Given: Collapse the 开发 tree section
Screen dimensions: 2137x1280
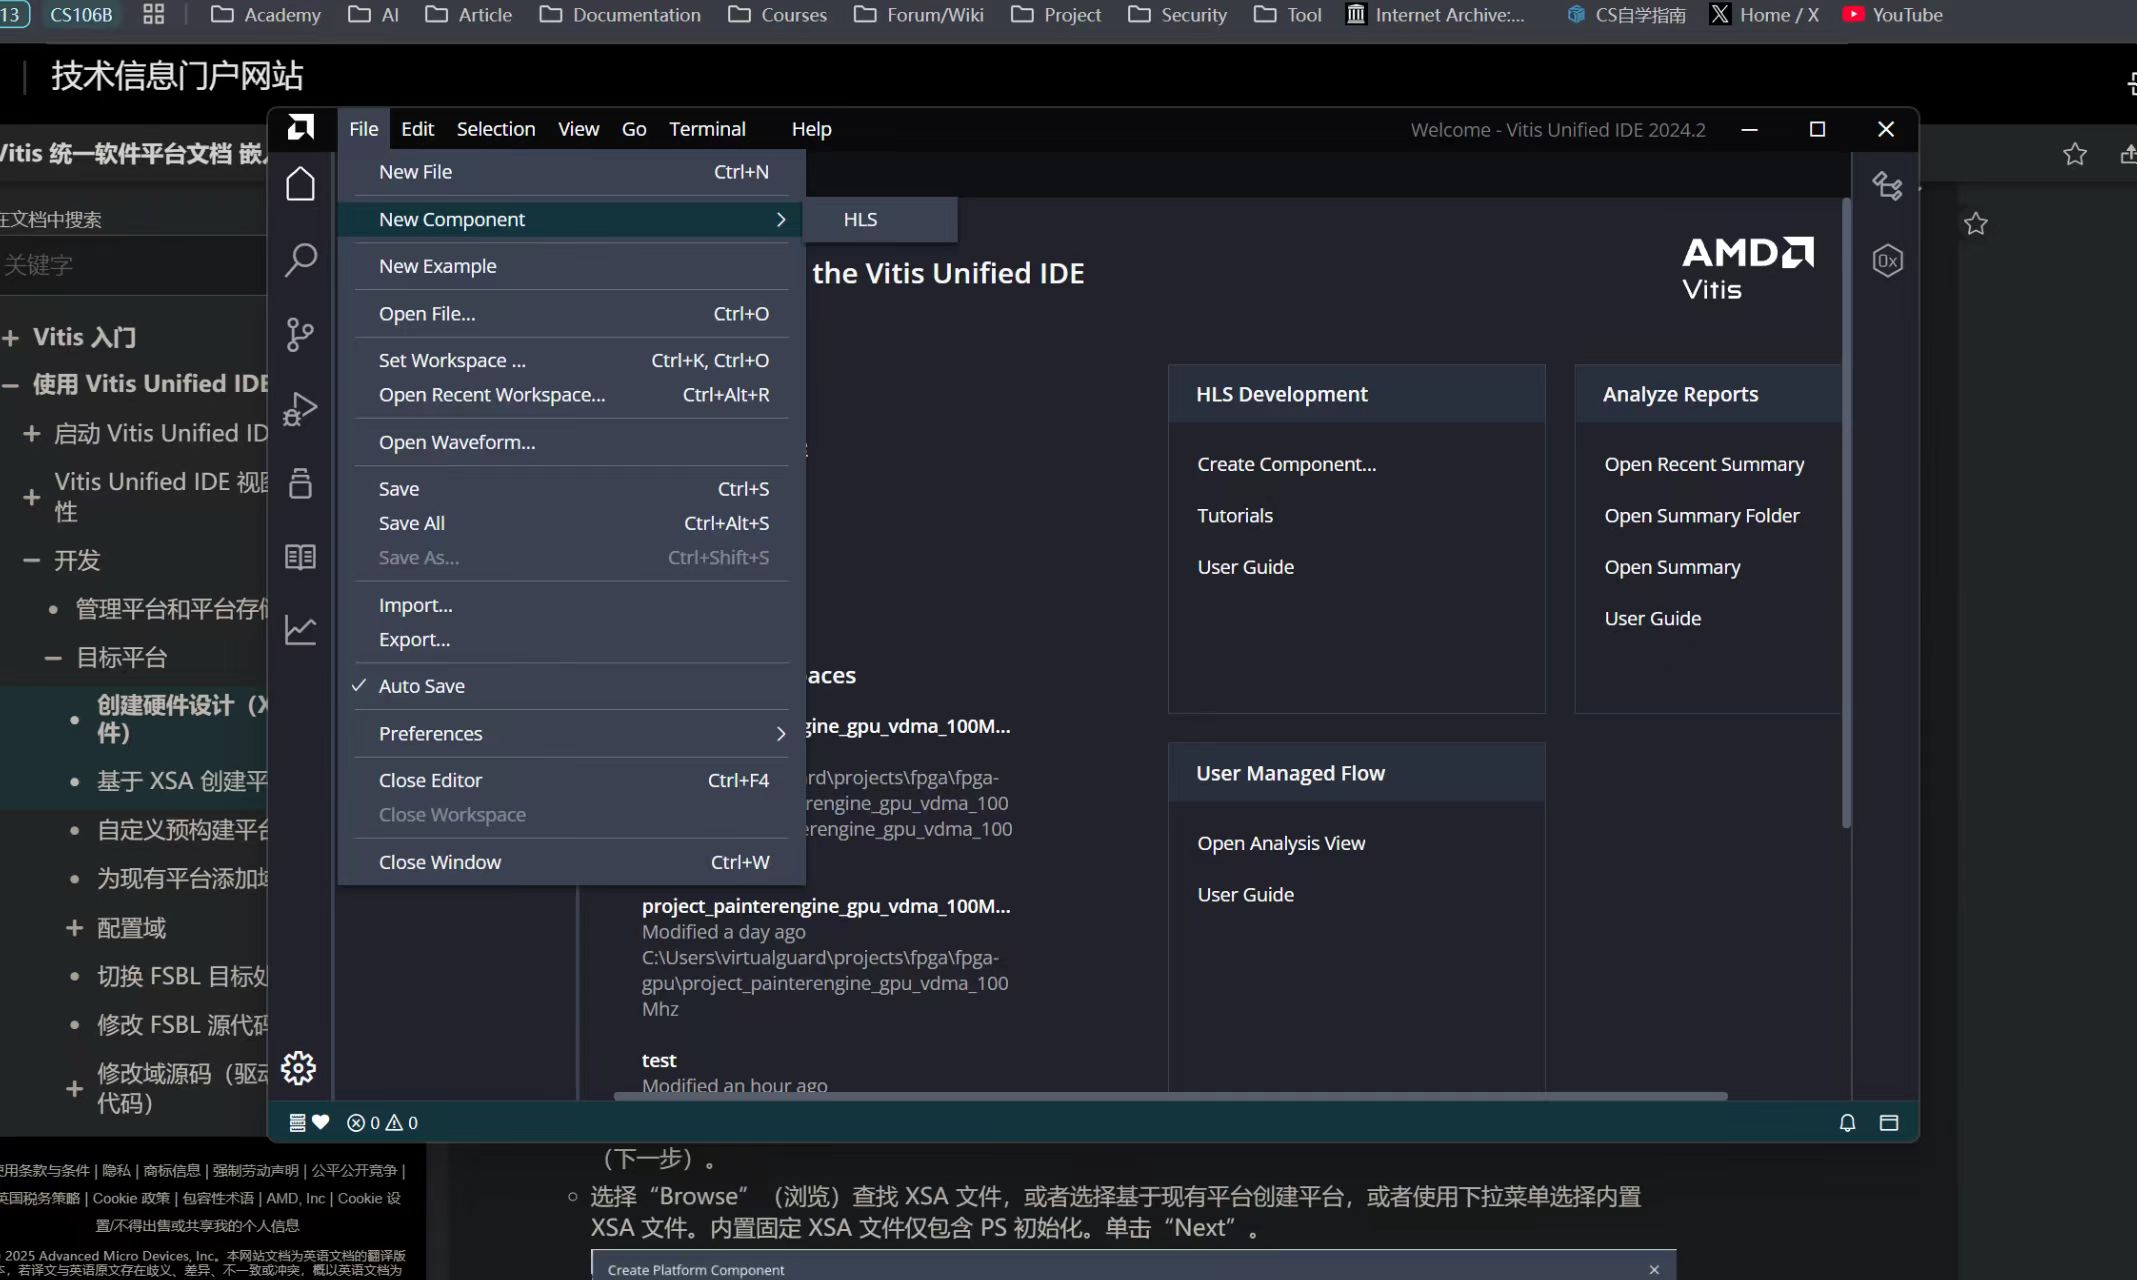Looking at the screenshot, I should 32,561.
